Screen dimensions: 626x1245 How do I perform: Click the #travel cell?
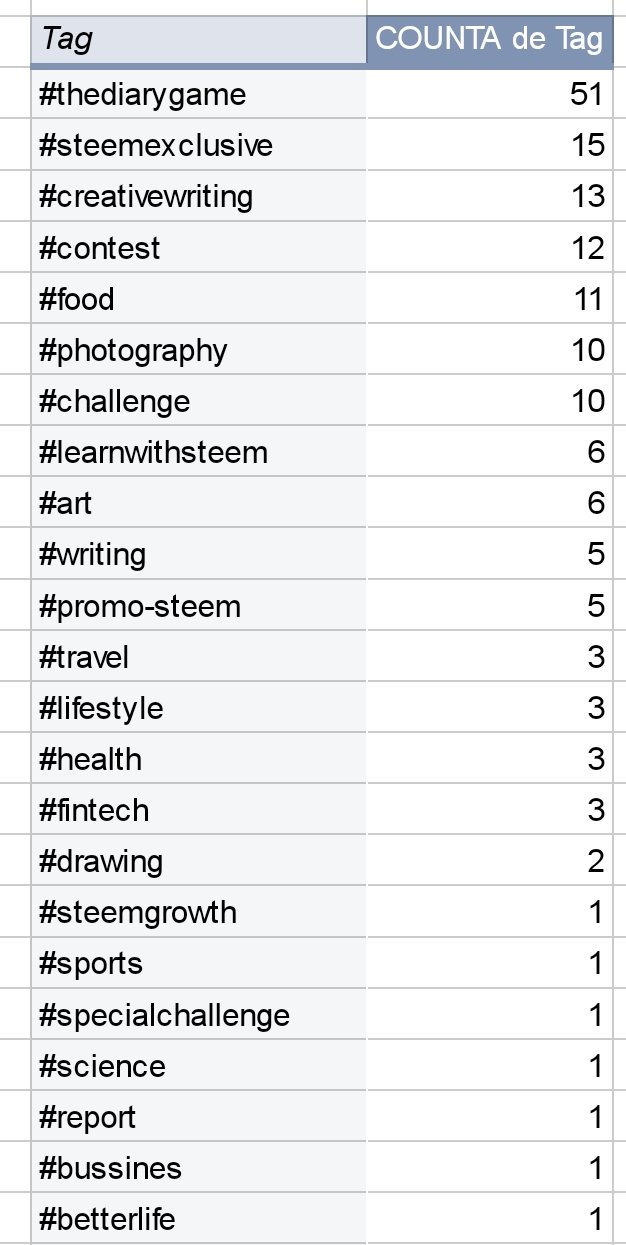(x=198, y=657)
